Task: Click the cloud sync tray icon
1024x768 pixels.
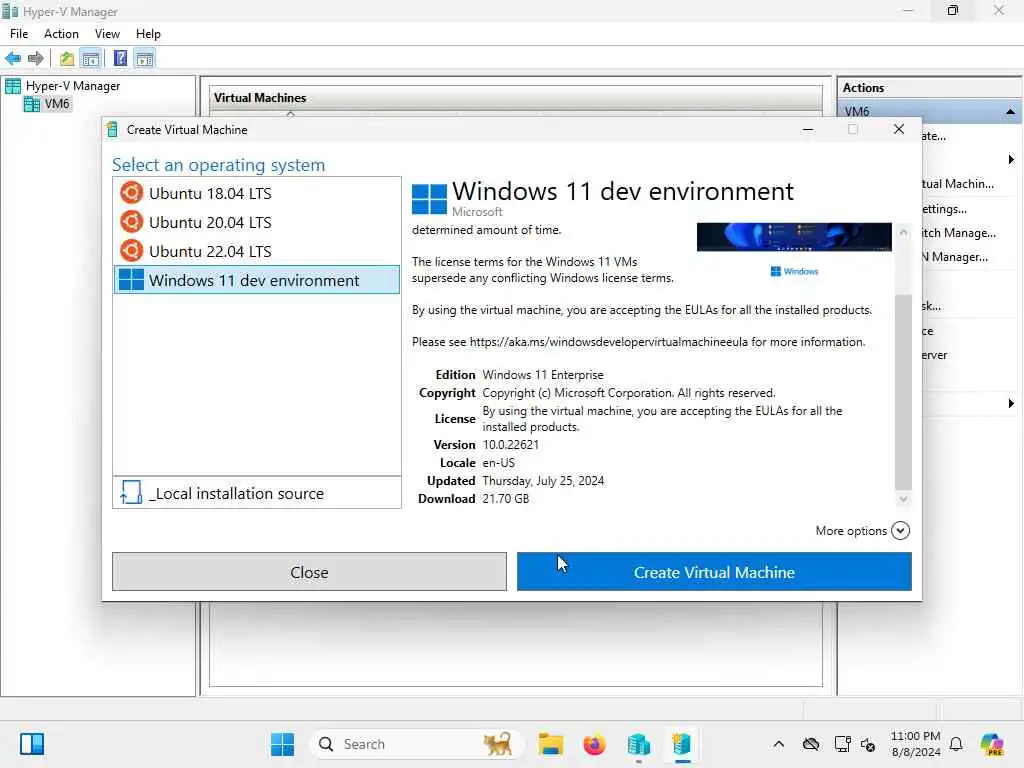Action: [x=810, y=744]
